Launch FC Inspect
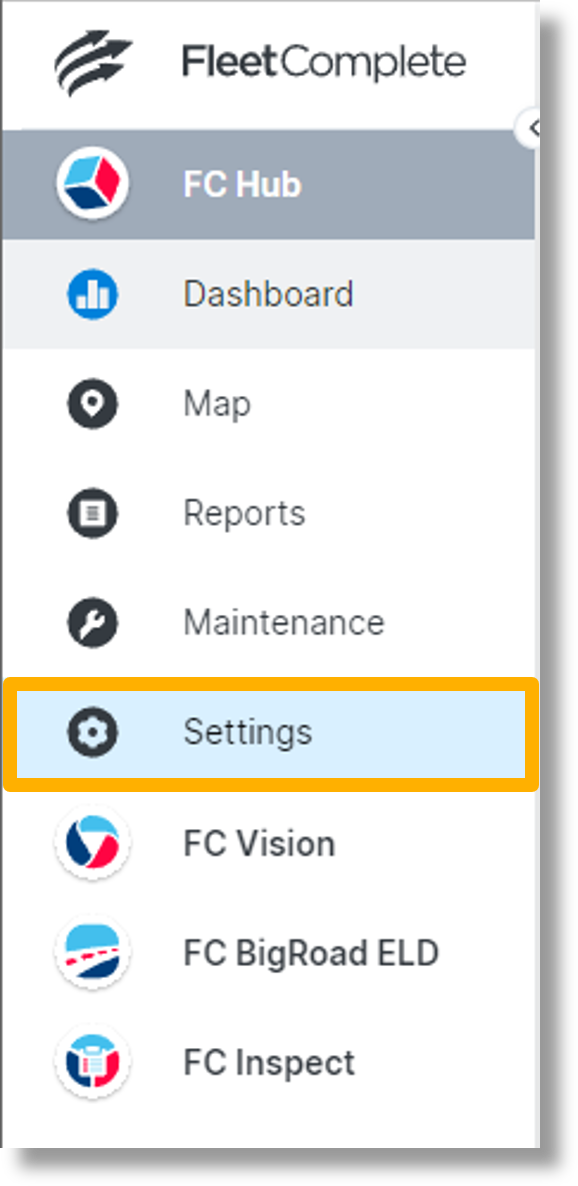Image resolution: width=578 pixels, height=1186 pixels. 268,1063
